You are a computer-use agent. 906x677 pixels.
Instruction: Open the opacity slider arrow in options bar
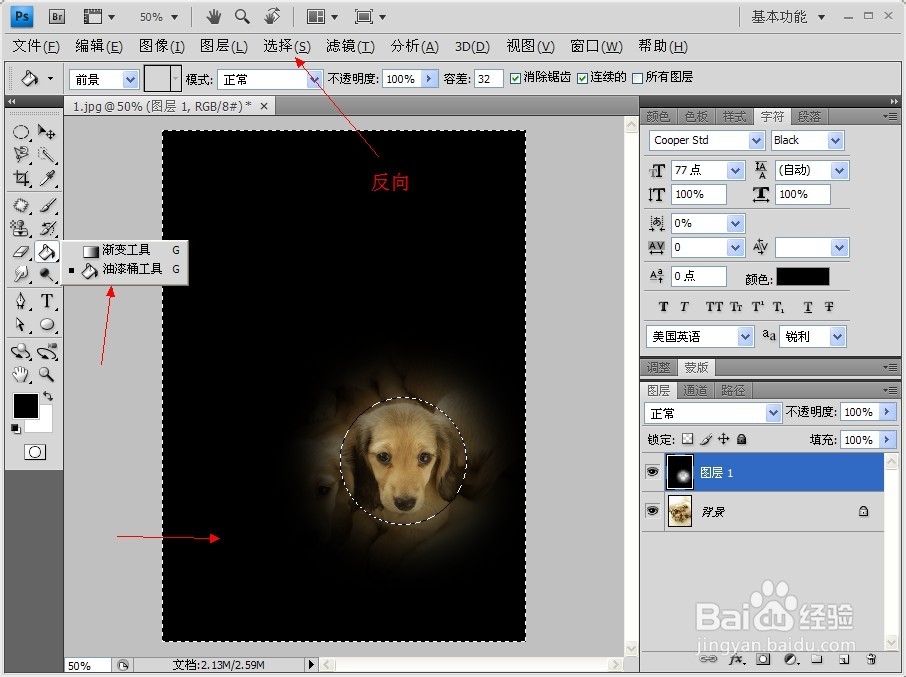[429, 79]
